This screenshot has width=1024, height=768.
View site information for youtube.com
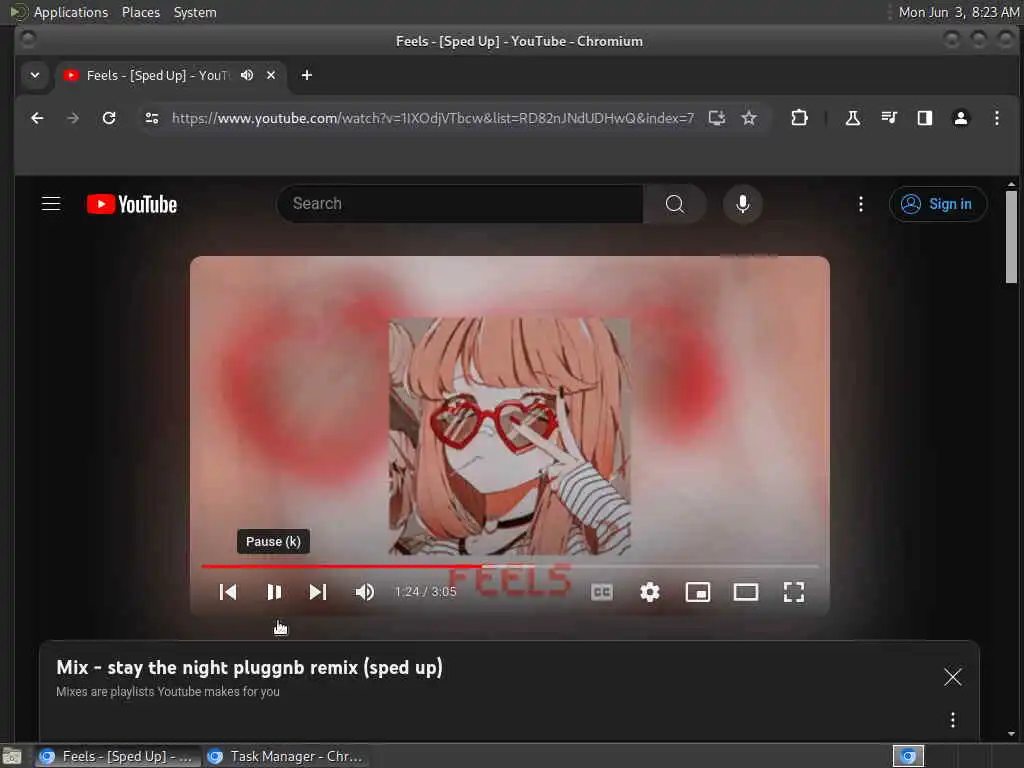[x=152, y=118]
